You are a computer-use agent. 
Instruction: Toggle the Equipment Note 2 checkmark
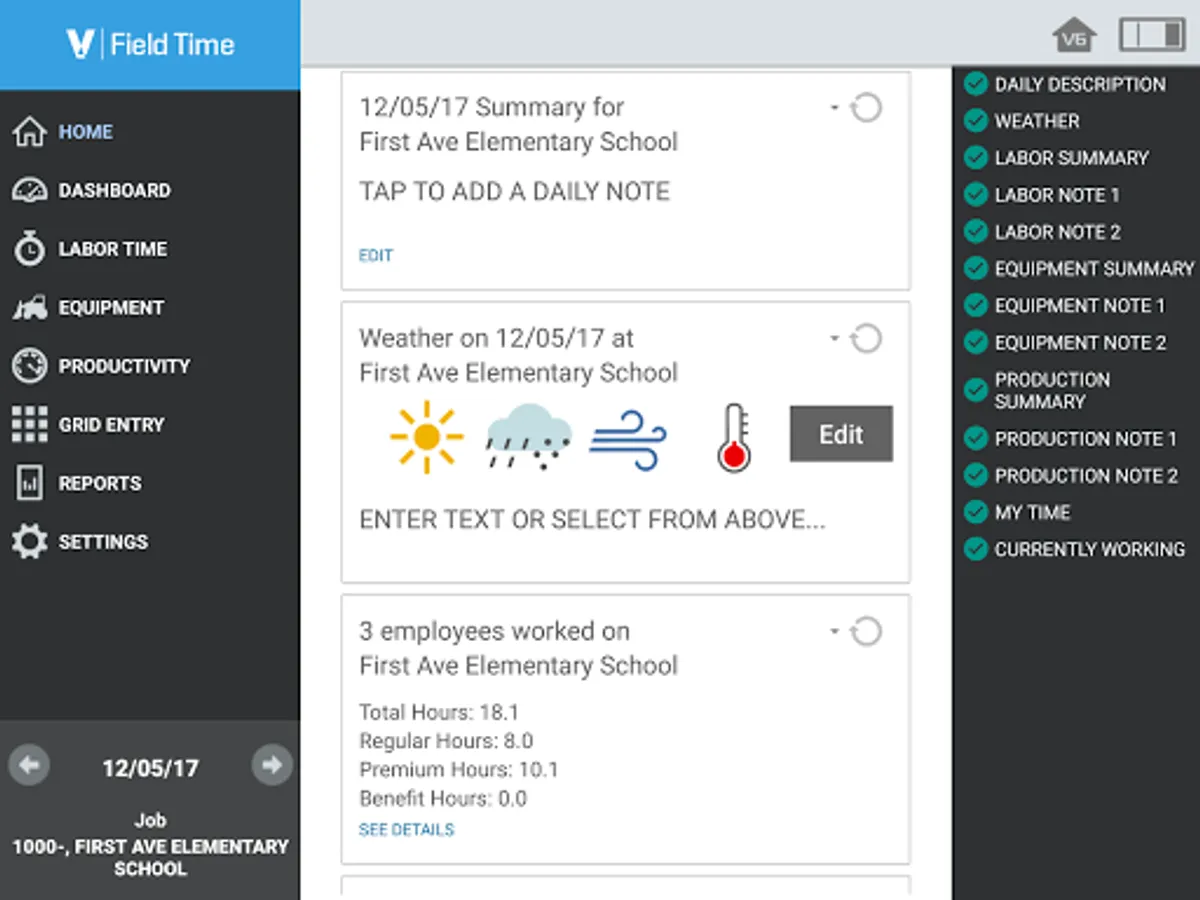976,342
